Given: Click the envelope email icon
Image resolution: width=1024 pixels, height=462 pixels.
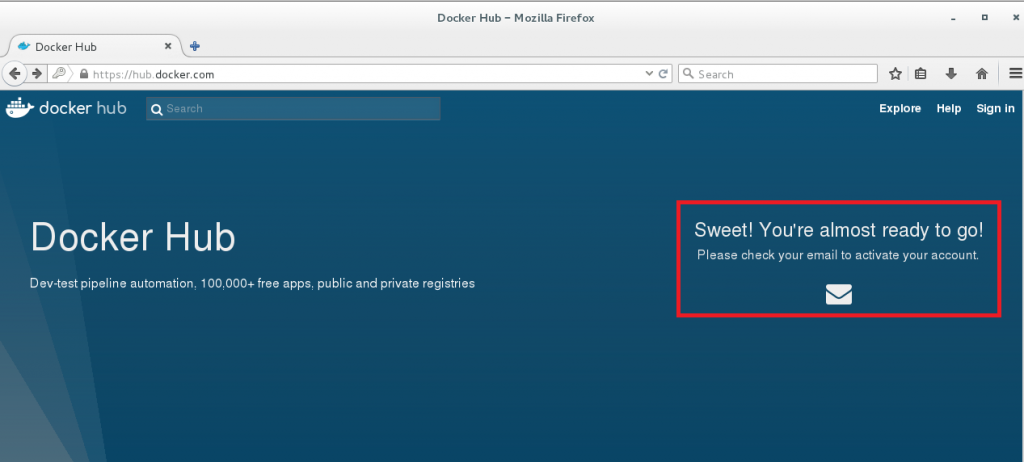Looking at the screenshot, I should point(839,295).
